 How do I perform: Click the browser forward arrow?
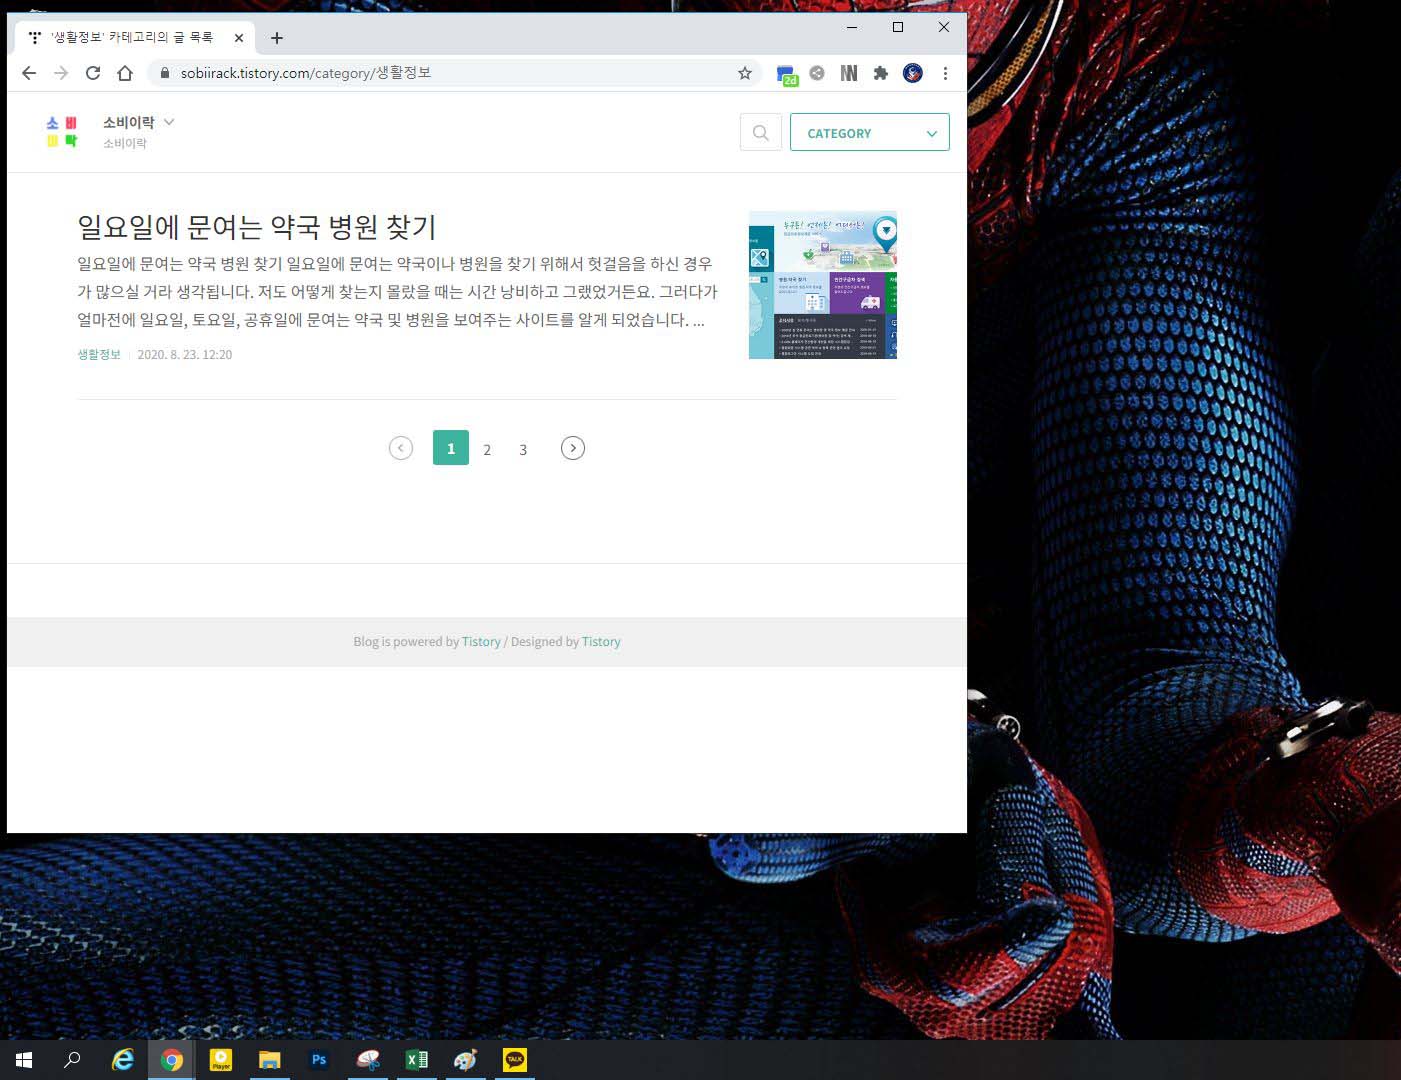pyautogui.click(x=61, y=73)
